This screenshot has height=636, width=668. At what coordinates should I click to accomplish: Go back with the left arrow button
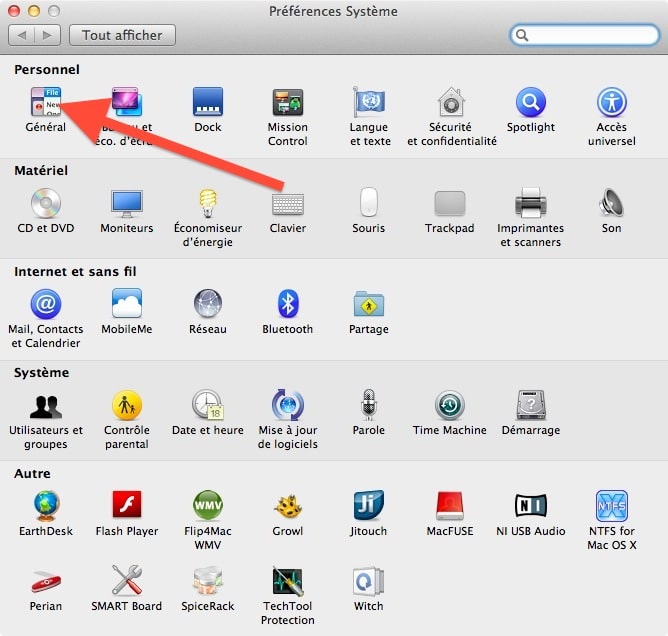click(x=21, y=35)
